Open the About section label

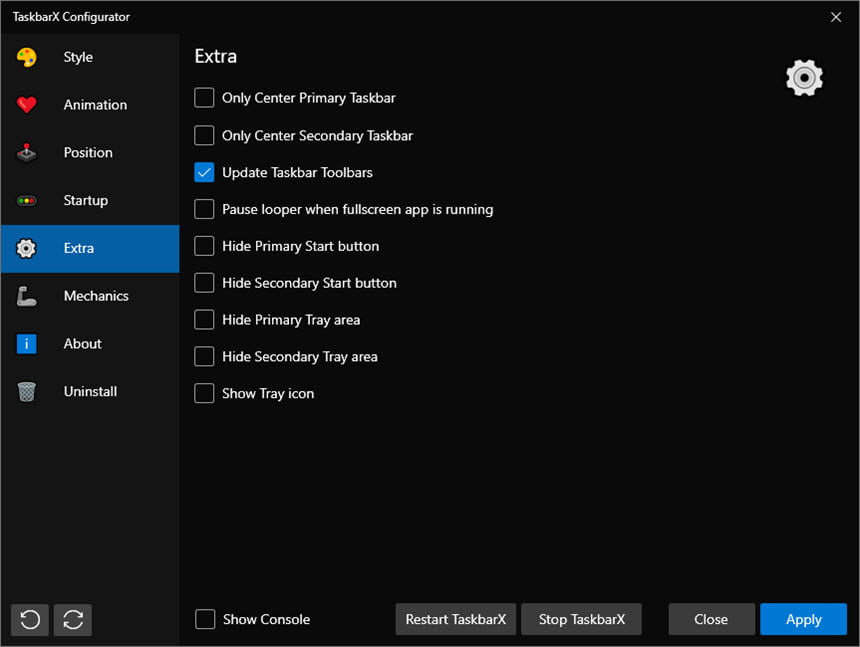point(82,344)
